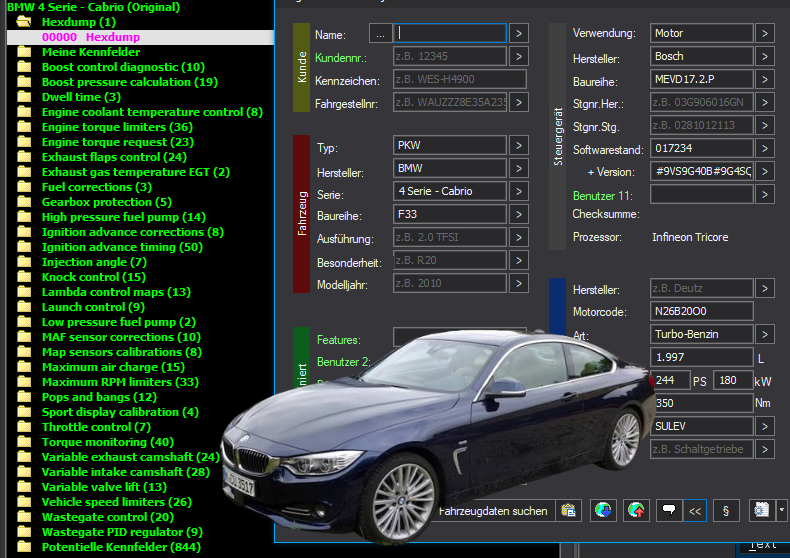
Task: Click the Motorcode field N26B20O0
Action: point(701,311)
